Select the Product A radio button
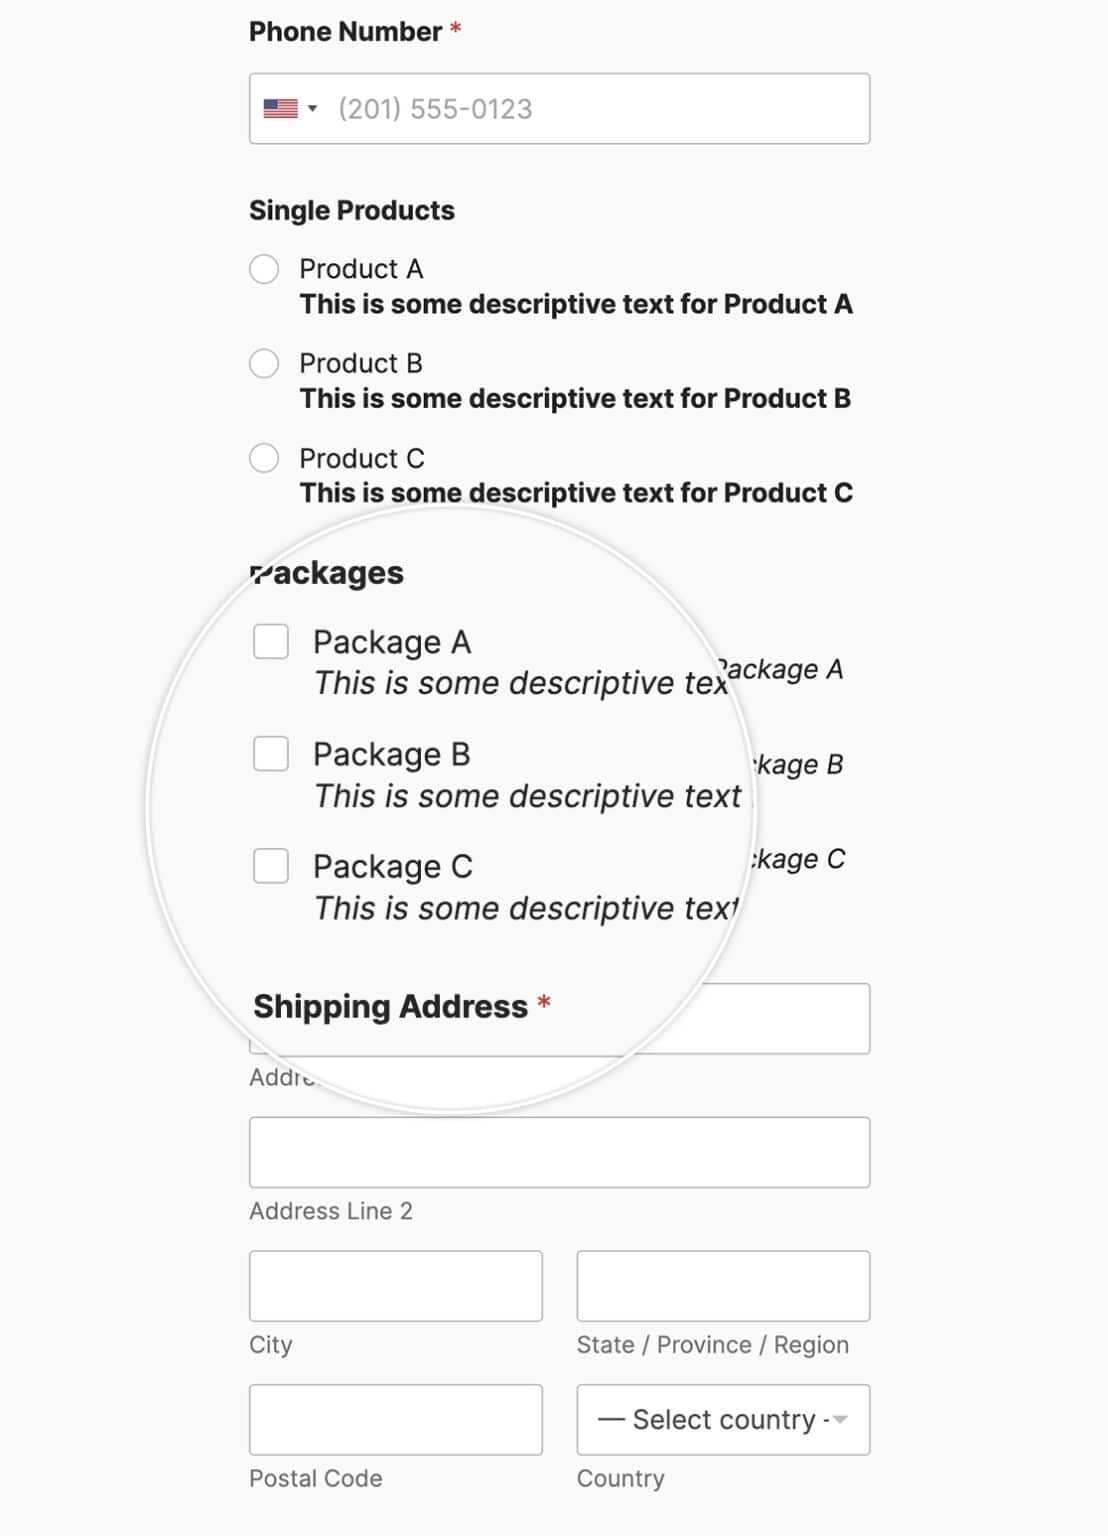Screen dimensions: 1108x1536 [x=265, y=267]
